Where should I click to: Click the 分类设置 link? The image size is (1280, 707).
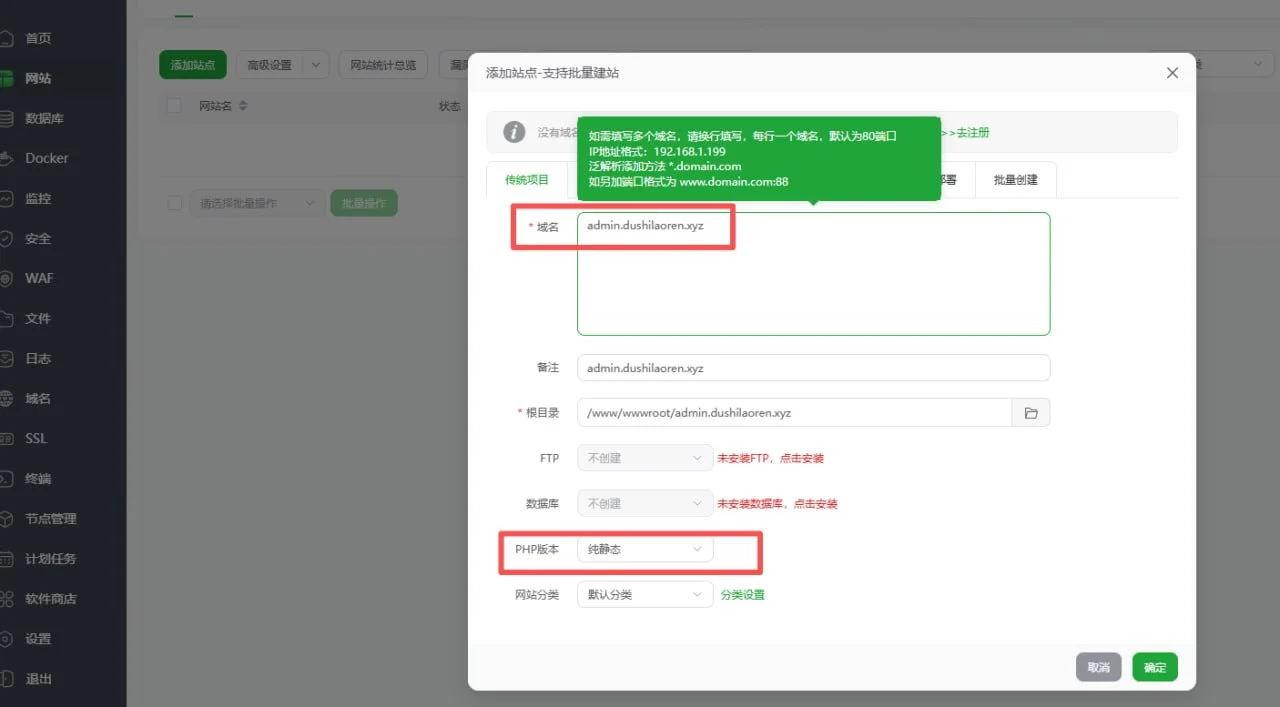742,594
